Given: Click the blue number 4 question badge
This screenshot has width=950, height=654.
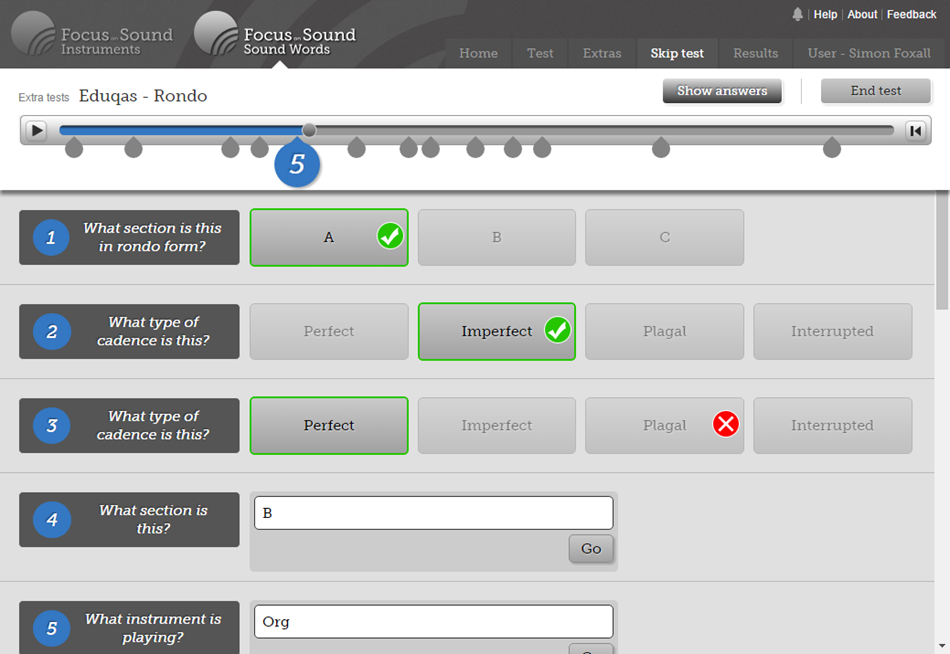Looking at the screenshot, I should point(51,519).
